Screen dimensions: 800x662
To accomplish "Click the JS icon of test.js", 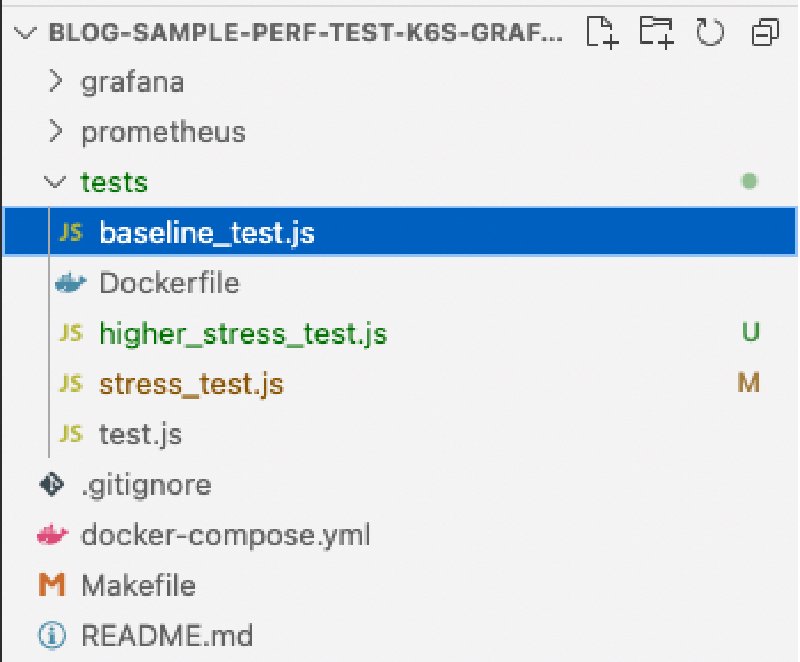I will pyautogui.click(x=70, y=434).
